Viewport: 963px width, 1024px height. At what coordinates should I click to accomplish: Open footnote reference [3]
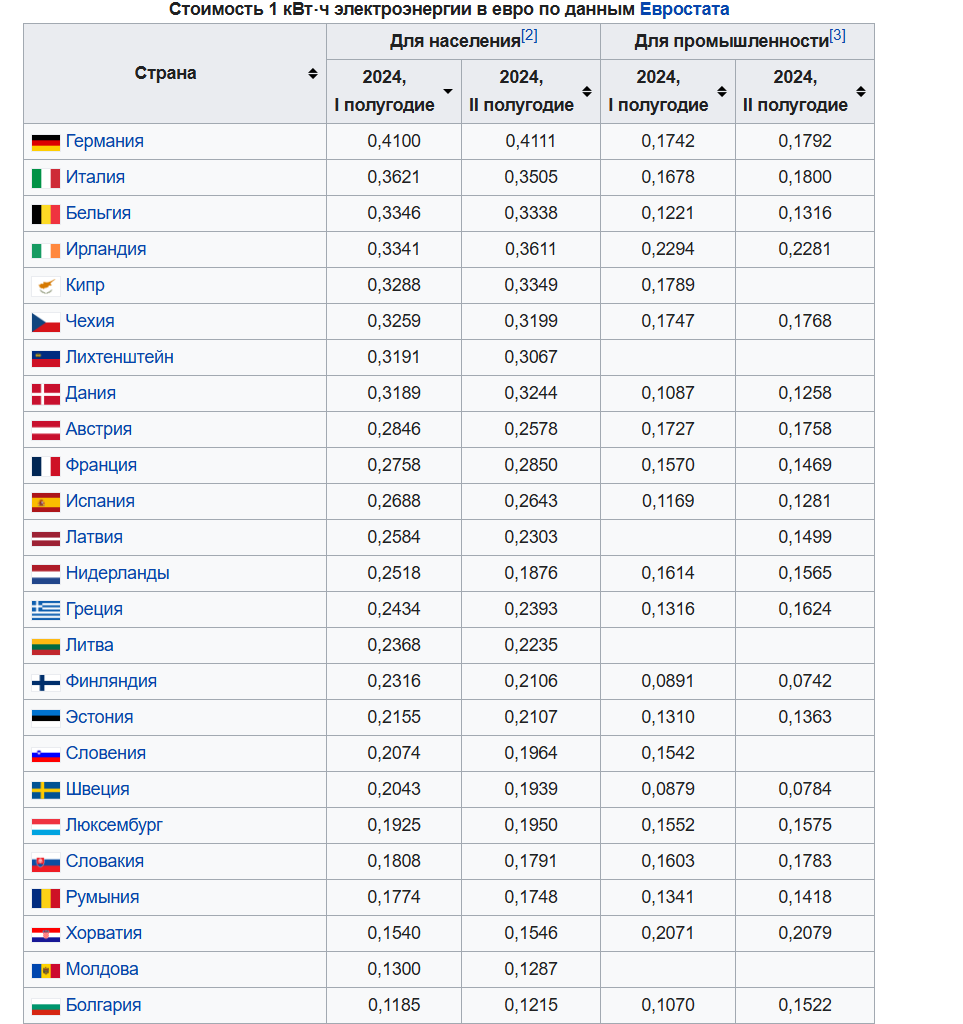pos(837,36)
